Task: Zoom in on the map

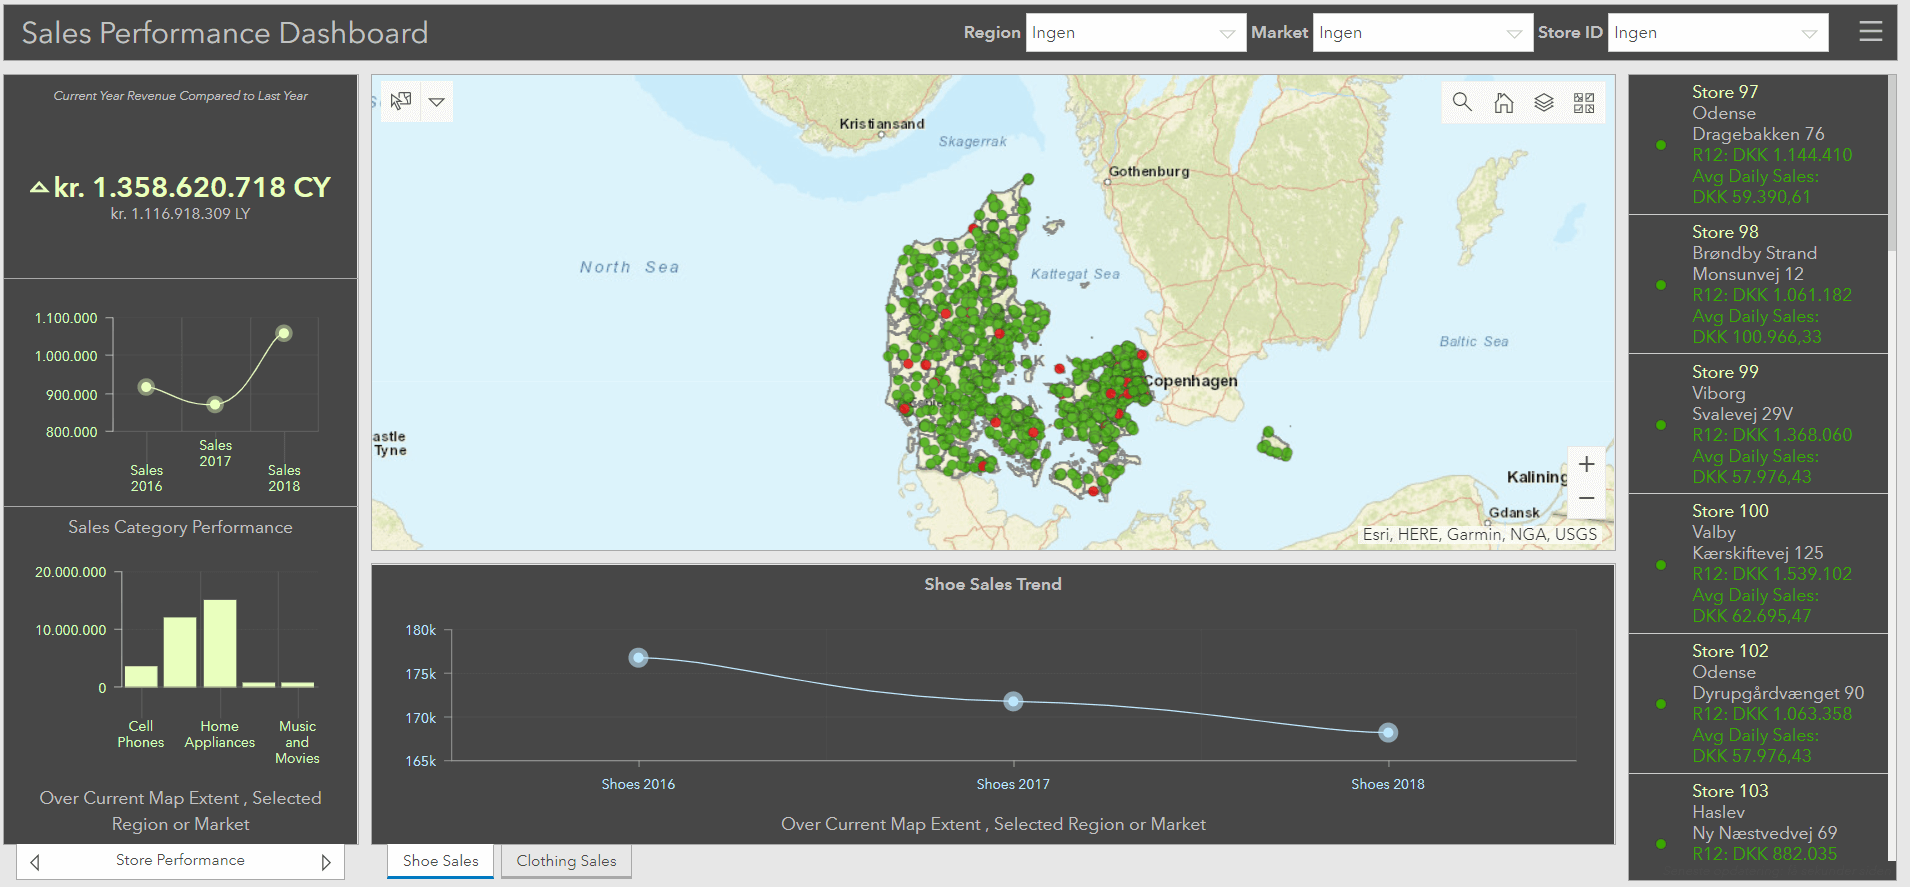Action: click(1586, 464)
